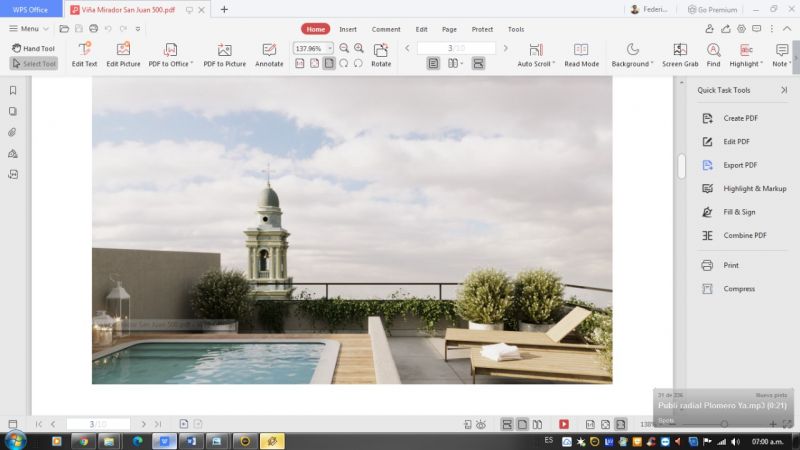Expand the quick access toolbar customization arrow
Viewport: 800px width, 450px height.
pos(138,29)
